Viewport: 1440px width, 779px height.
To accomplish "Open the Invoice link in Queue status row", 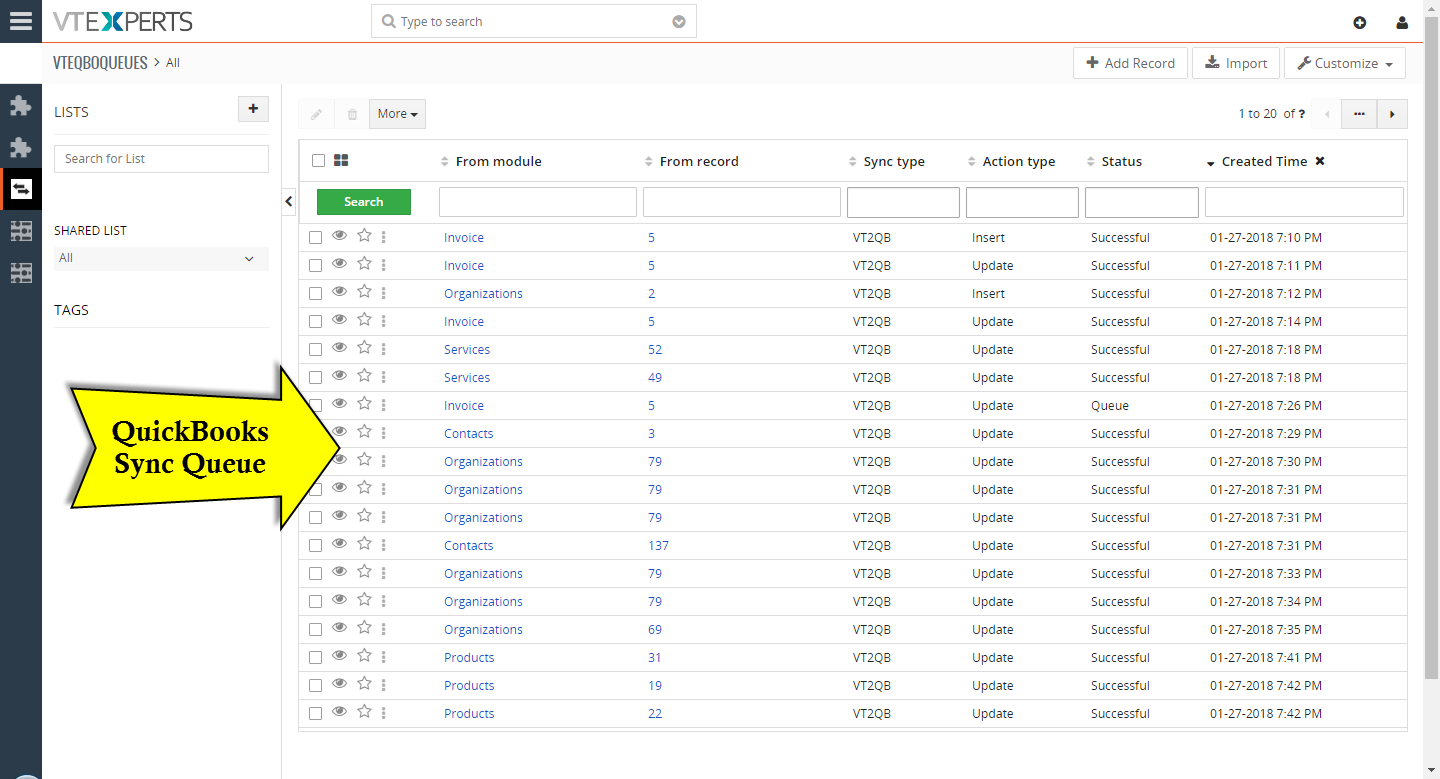I will pyautogui.click(x=464, y=405).
